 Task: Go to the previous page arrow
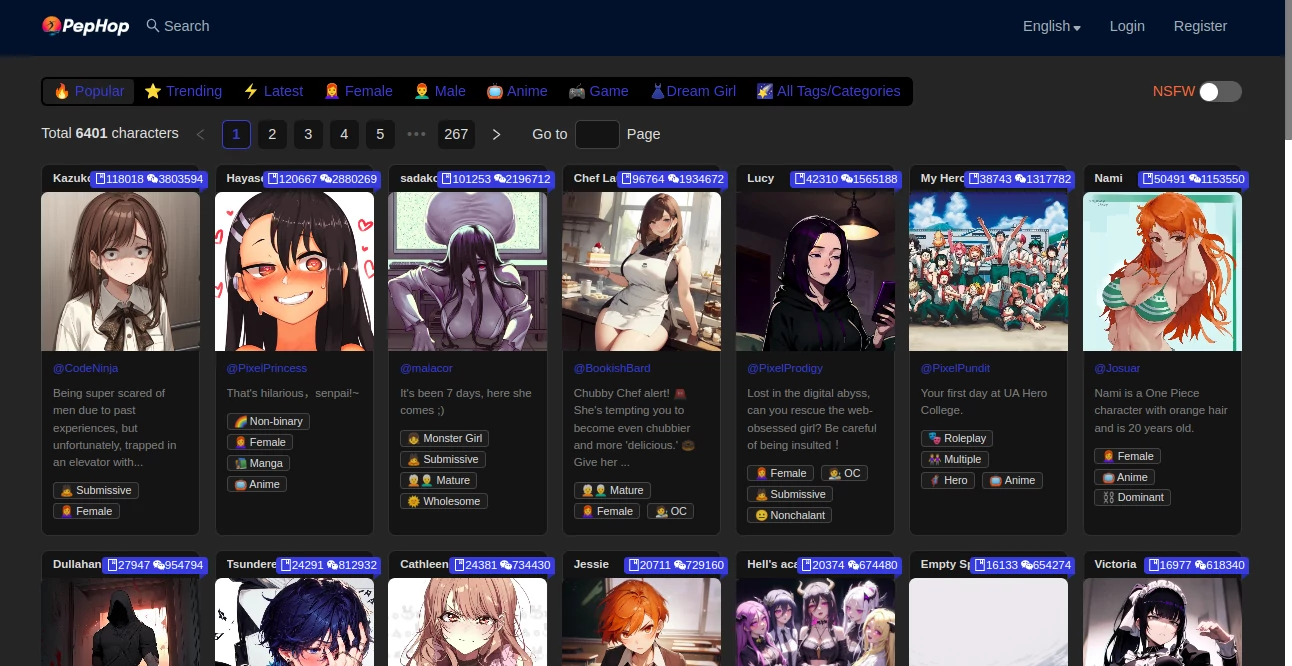coord(200,134)
